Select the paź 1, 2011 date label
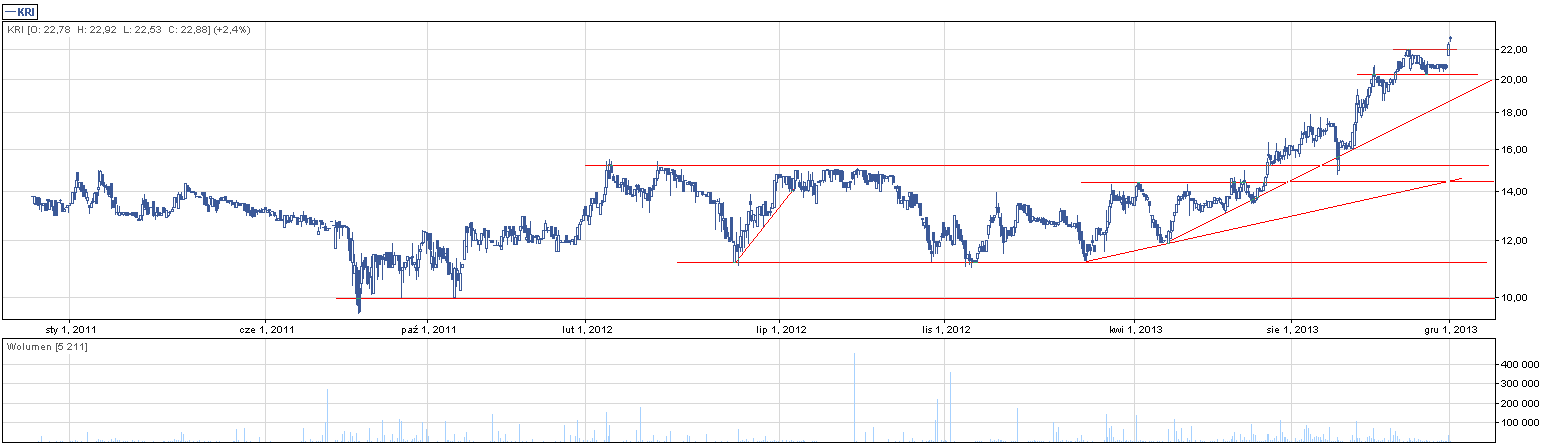The width and height of the screenshot is (1543, 445). coord(427,328)
